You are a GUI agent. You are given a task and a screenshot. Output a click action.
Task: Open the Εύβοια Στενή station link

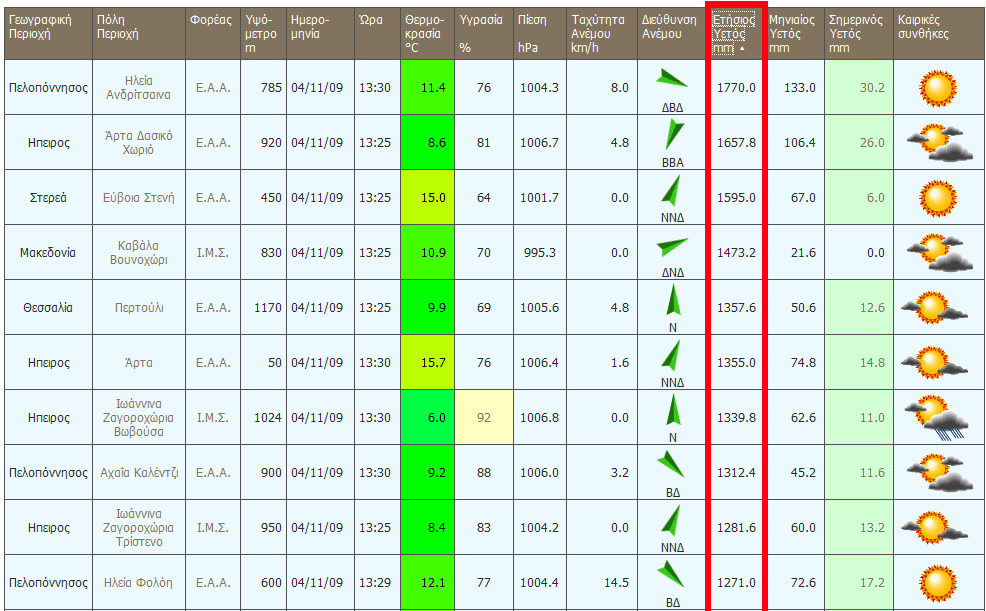138,198
